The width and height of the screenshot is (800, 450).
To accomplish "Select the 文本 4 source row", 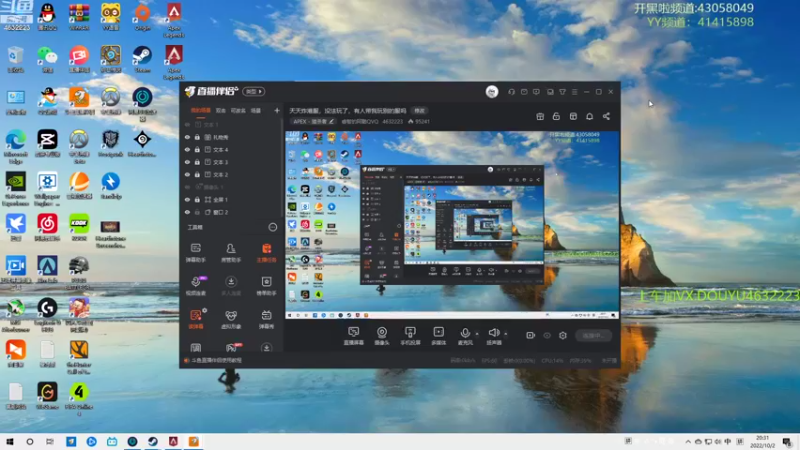I will [231, 149].
